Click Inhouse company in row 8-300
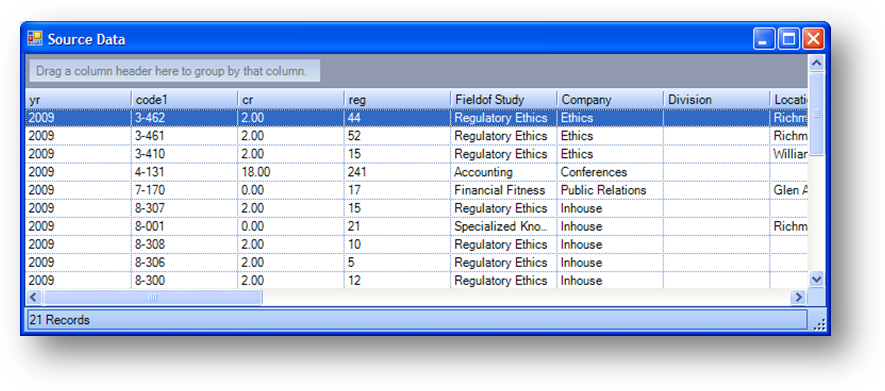The width and height of the screenshot is (885, 391). click(610, 280)
